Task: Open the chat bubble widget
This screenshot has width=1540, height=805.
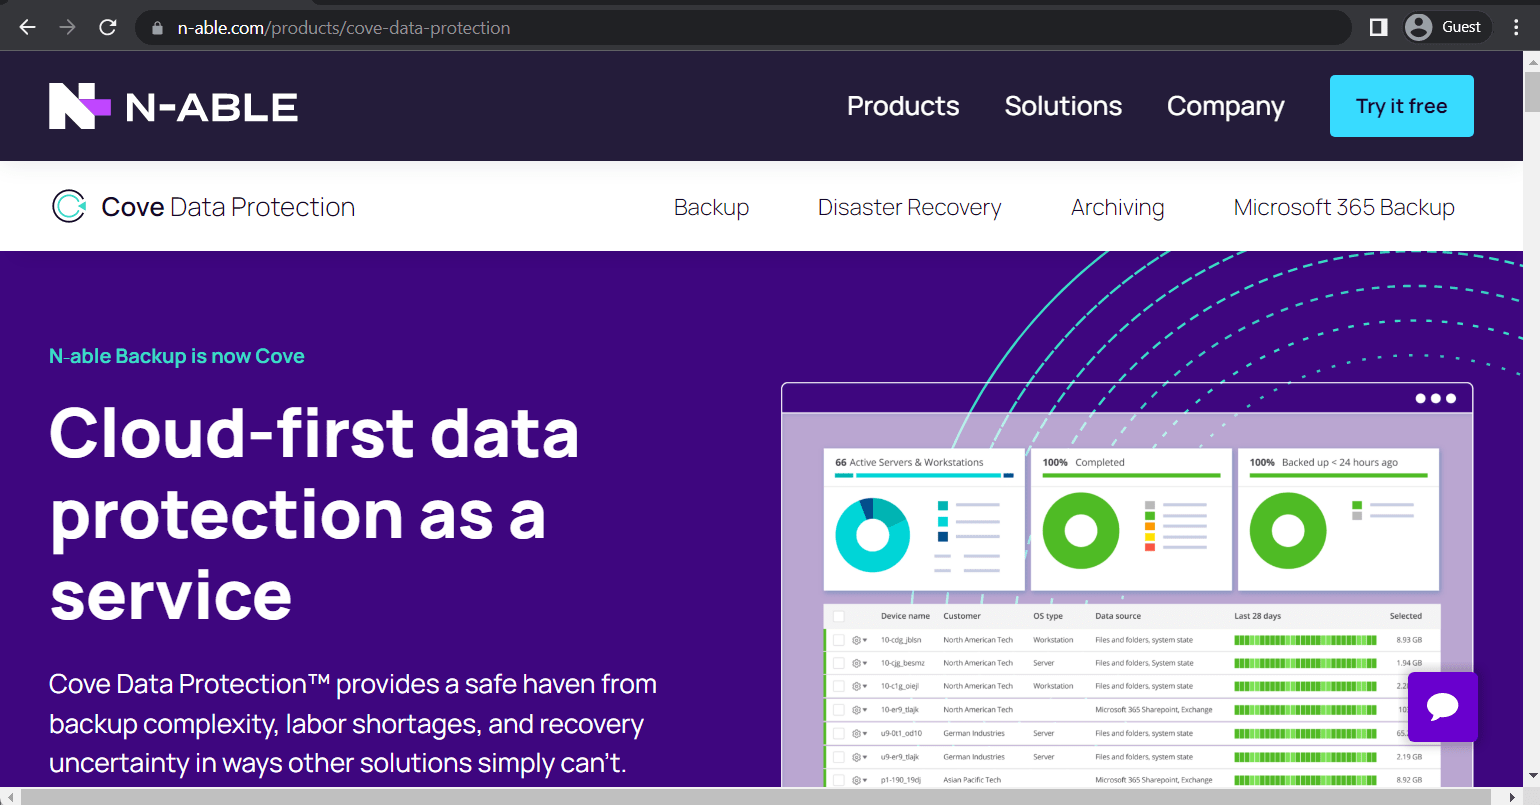Action: [x=1442, y=707]
